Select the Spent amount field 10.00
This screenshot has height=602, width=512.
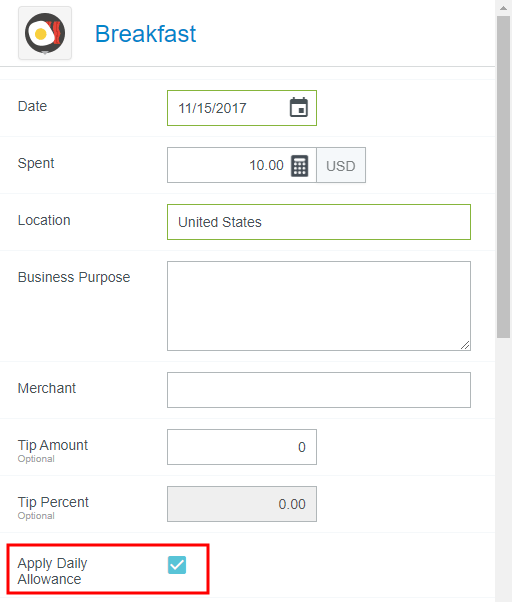[242, 165]
